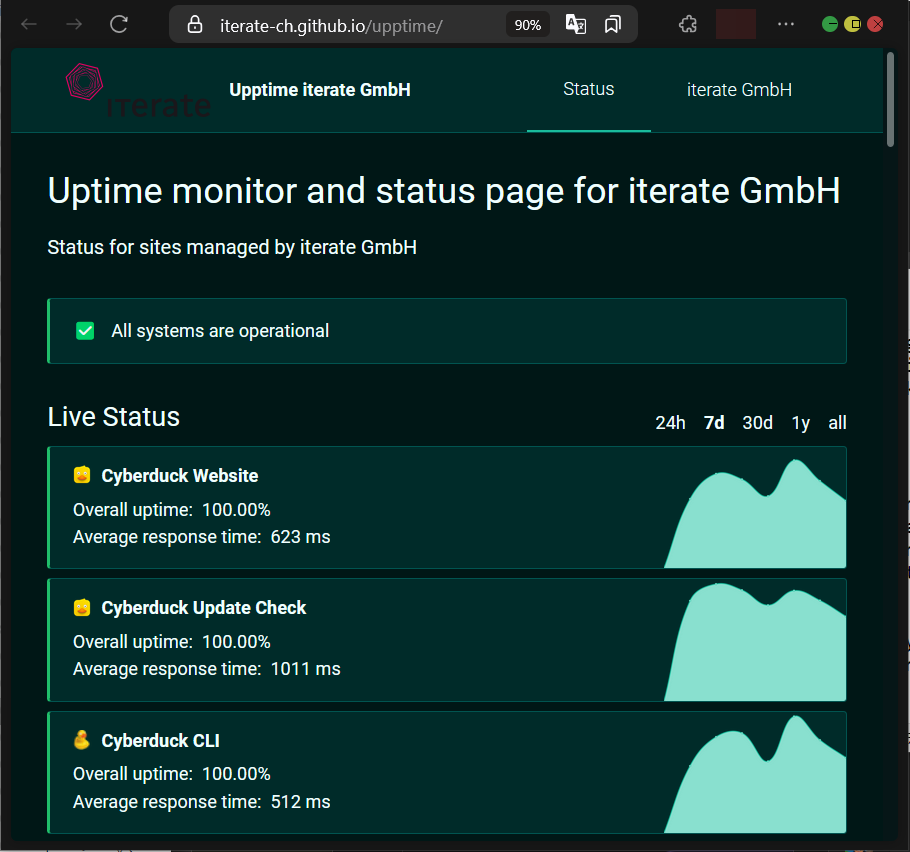Screen dimensions: 910x852
Task: Open the Cyberduck Website status link
Action: (x=180, y=476)
